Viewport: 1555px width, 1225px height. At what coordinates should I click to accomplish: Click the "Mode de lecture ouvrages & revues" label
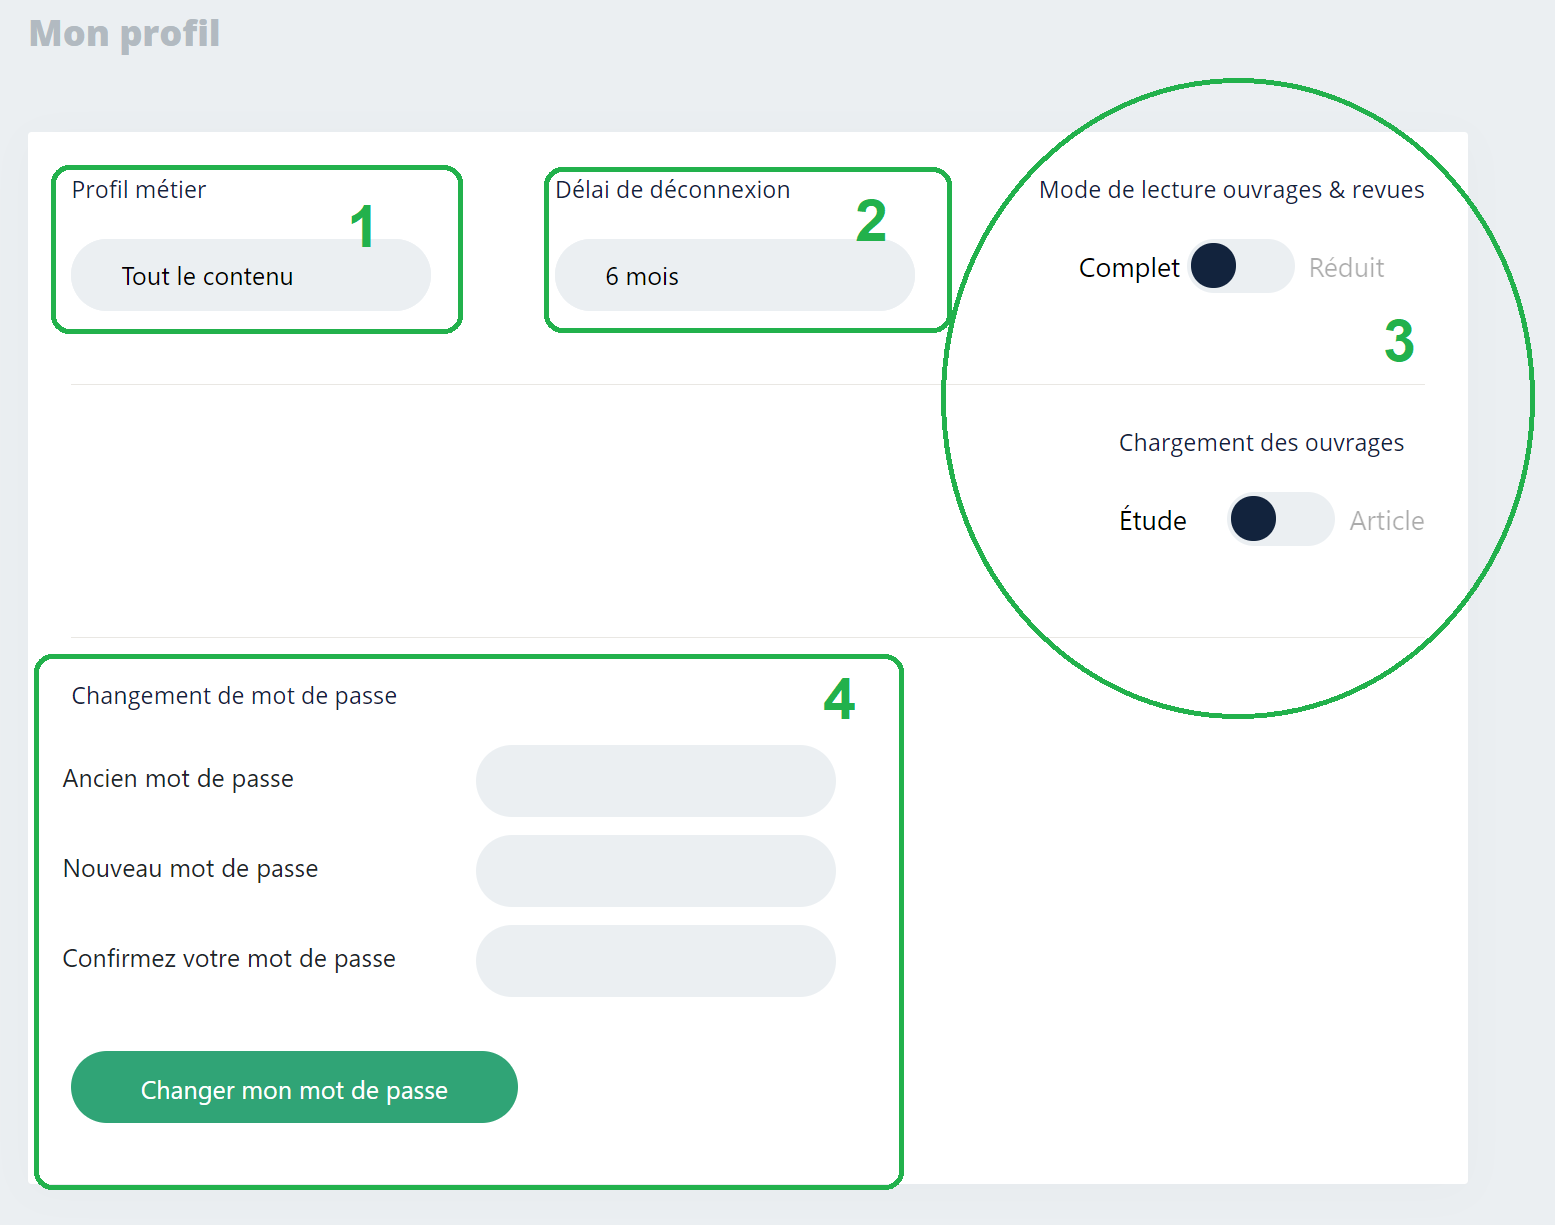click(x=1232, y=189)
